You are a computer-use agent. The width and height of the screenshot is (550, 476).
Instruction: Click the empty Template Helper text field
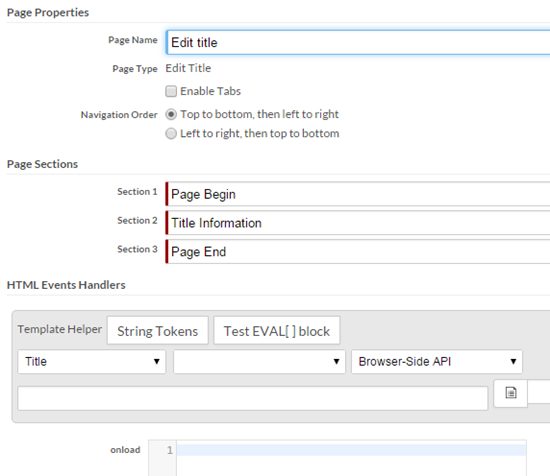pyautogui.click(x=253, y=398)
